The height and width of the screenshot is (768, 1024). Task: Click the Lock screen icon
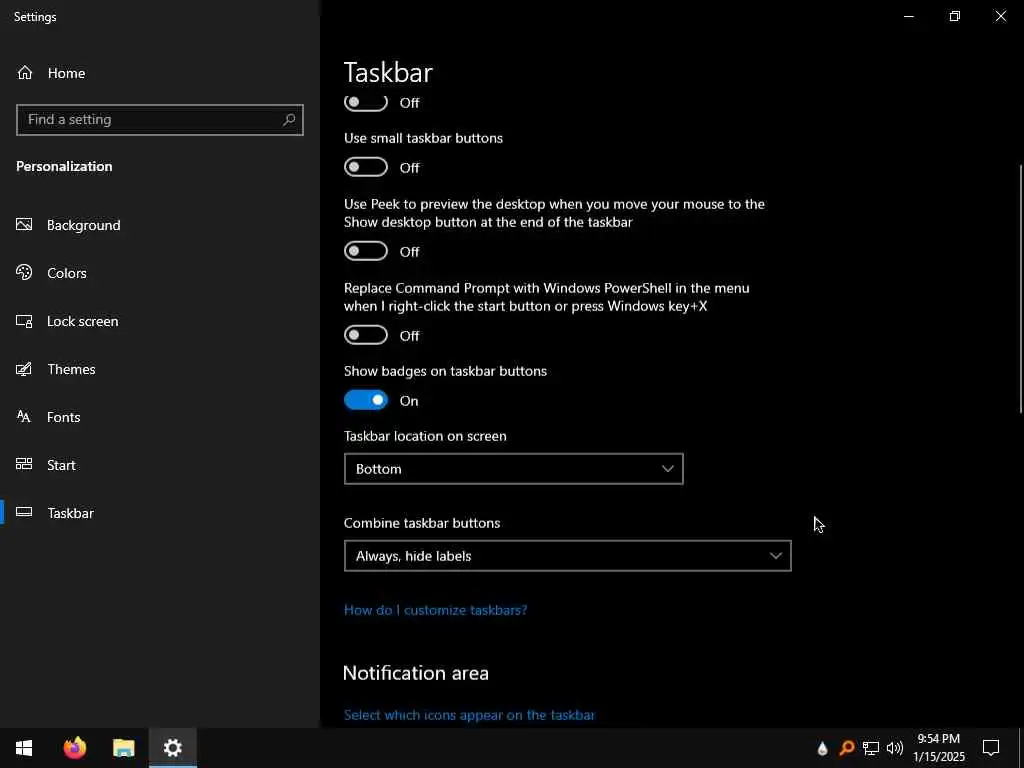(x=24, y=321)
